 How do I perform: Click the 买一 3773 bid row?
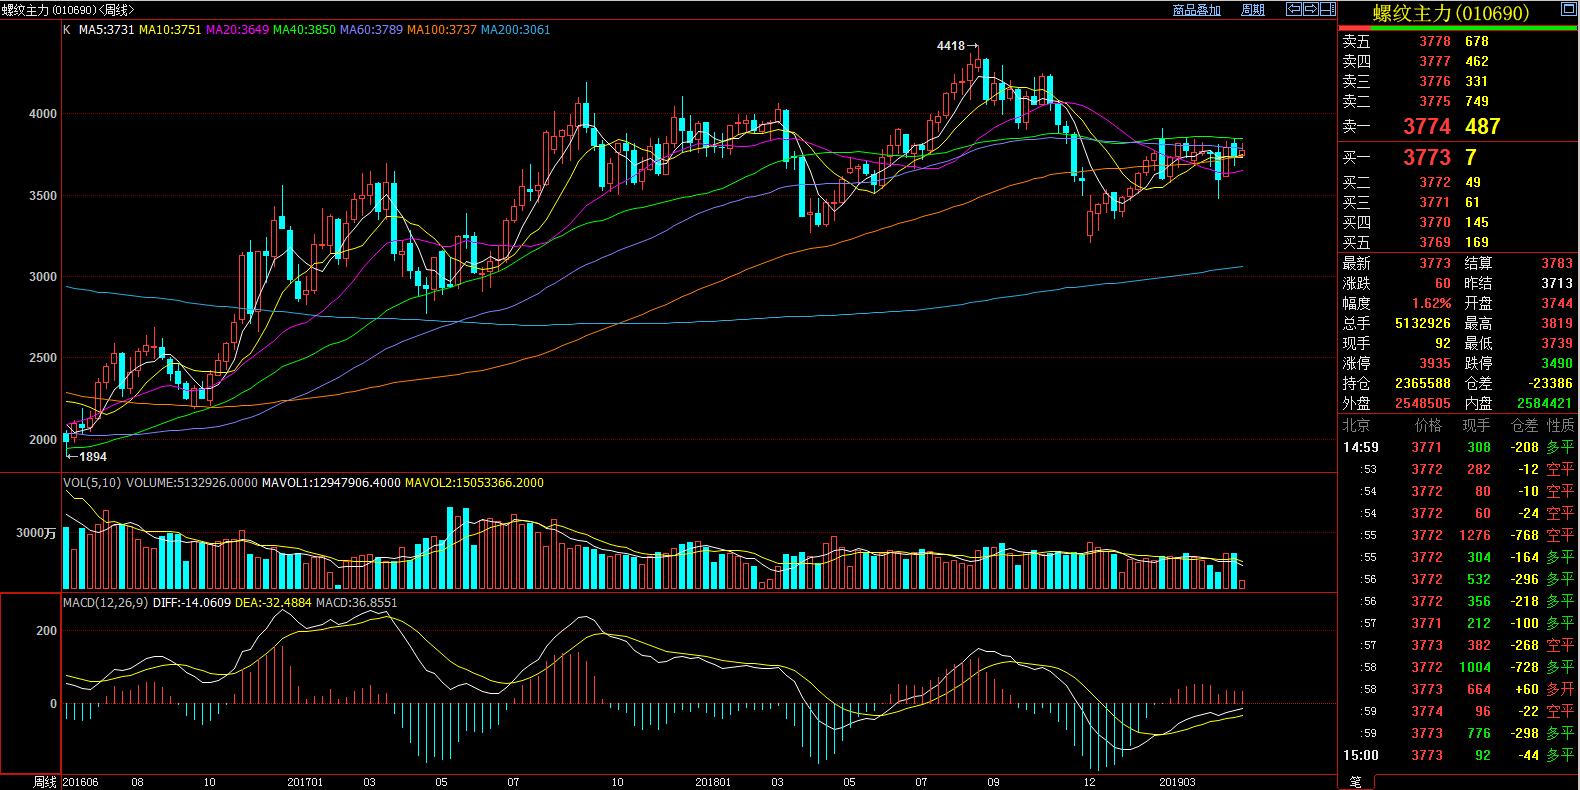pyautogui.click(x=1458, y=158)
